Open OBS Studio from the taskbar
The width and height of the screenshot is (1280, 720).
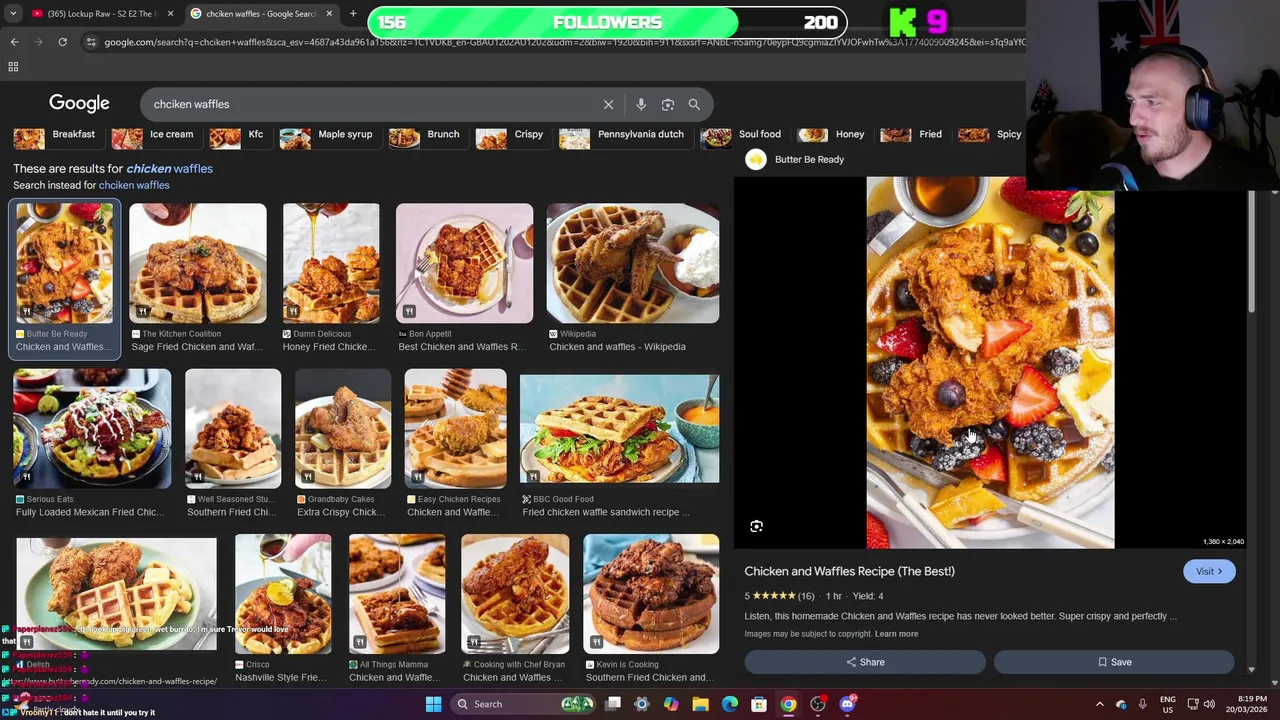point(818,704)
